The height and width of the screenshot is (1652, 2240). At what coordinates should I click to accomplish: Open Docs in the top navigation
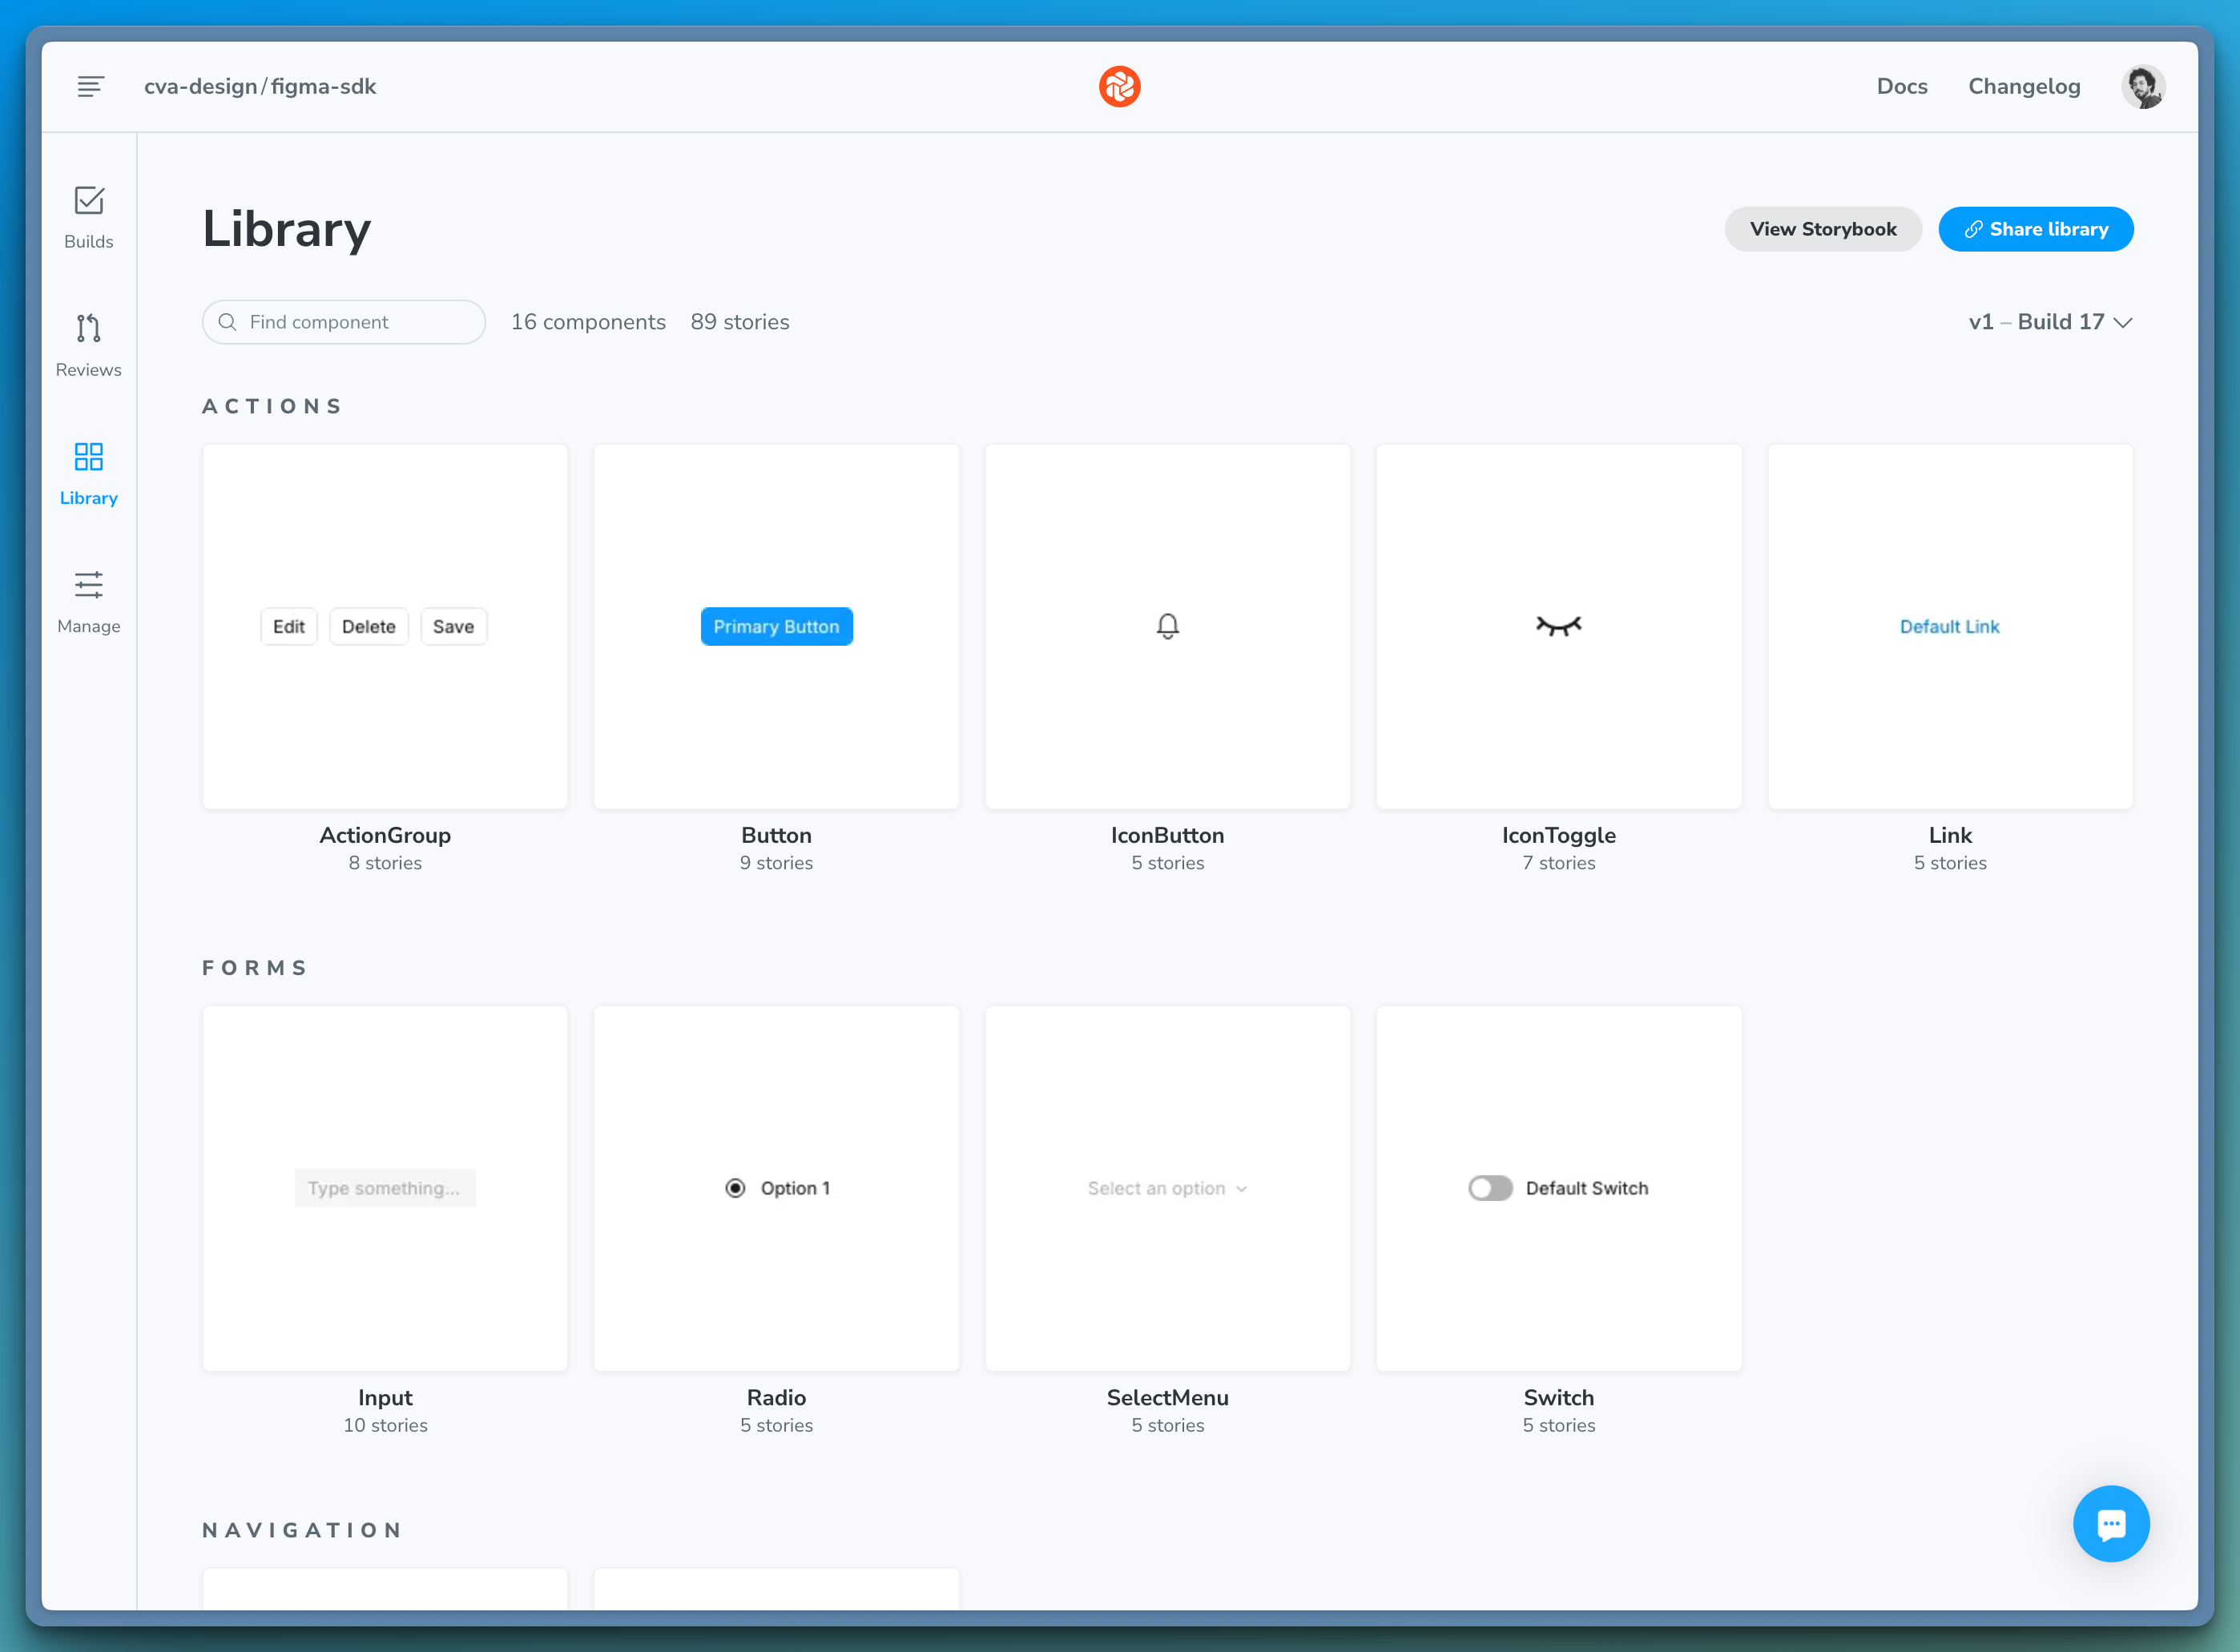[x=1901, y=87]
